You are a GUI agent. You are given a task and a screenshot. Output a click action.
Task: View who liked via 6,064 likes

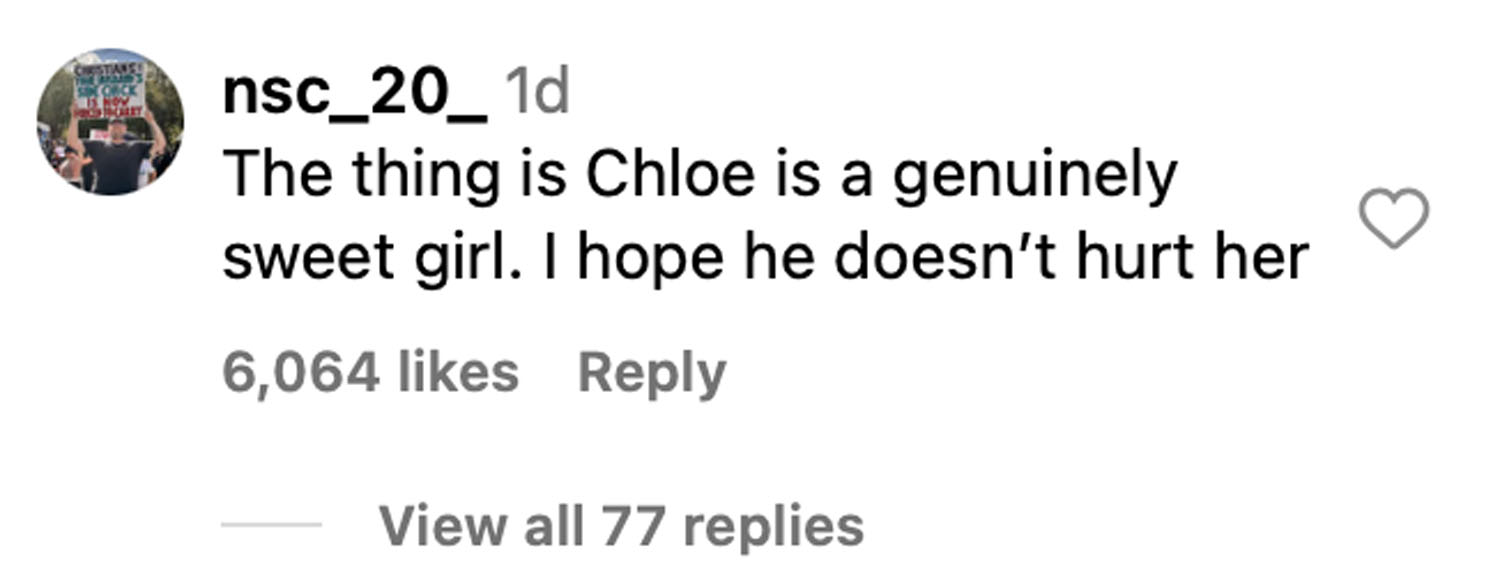[x=370, y=374]
